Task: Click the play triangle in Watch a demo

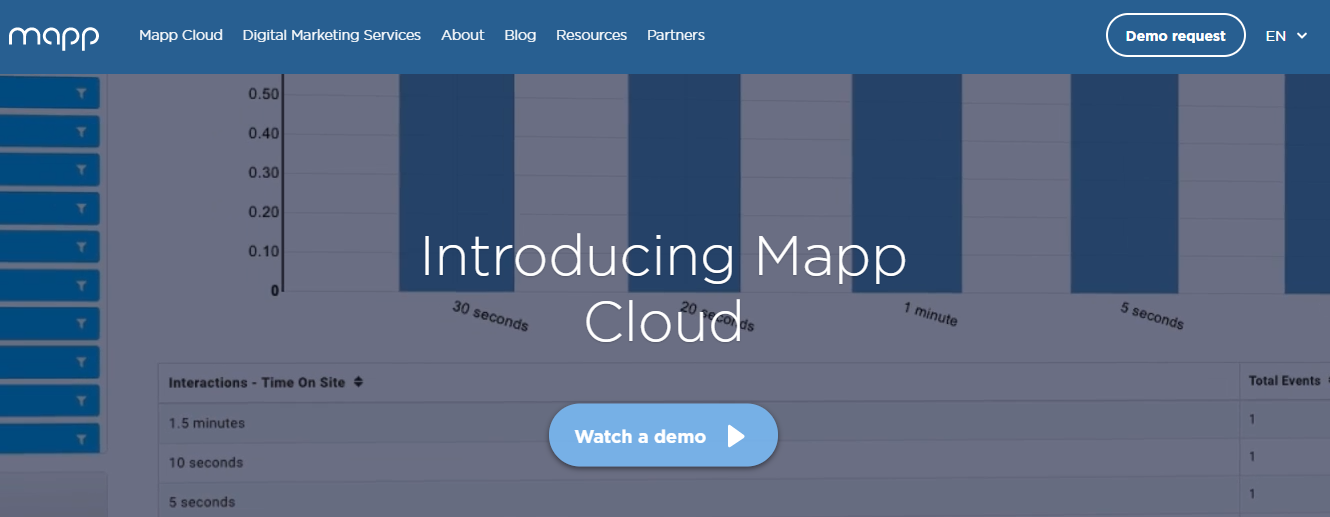Action: coord(736,436)
